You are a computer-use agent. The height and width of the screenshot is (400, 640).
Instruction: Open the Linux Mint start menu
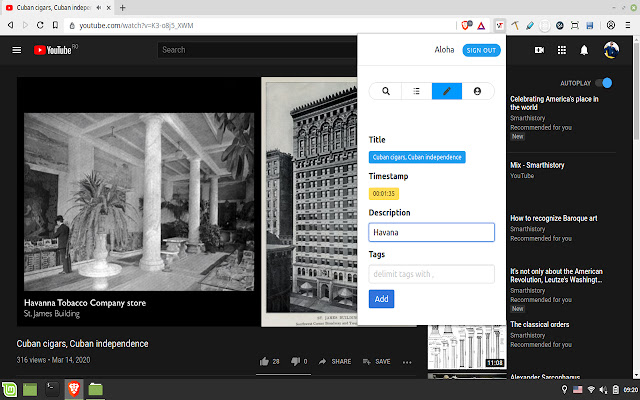[x=9, y=389]
